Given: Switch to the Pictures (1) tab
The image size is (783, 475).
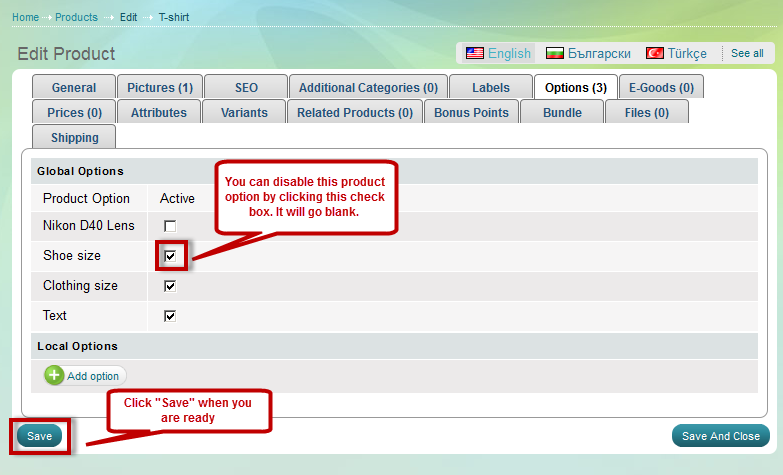Looking at the screenshot, I should pos(160,88).
